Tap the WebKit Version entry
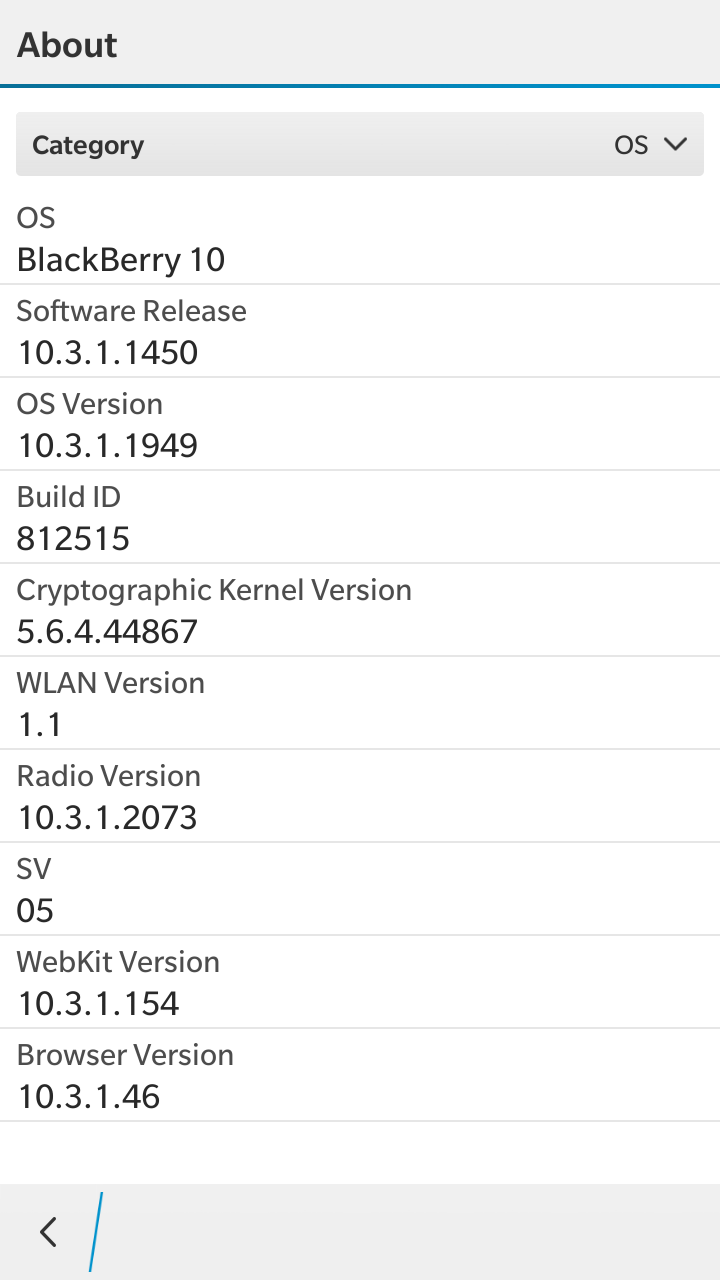Image resolution: width=720 pixels, height=1280 pixels. pyautogui.click(x=360, y=982)
